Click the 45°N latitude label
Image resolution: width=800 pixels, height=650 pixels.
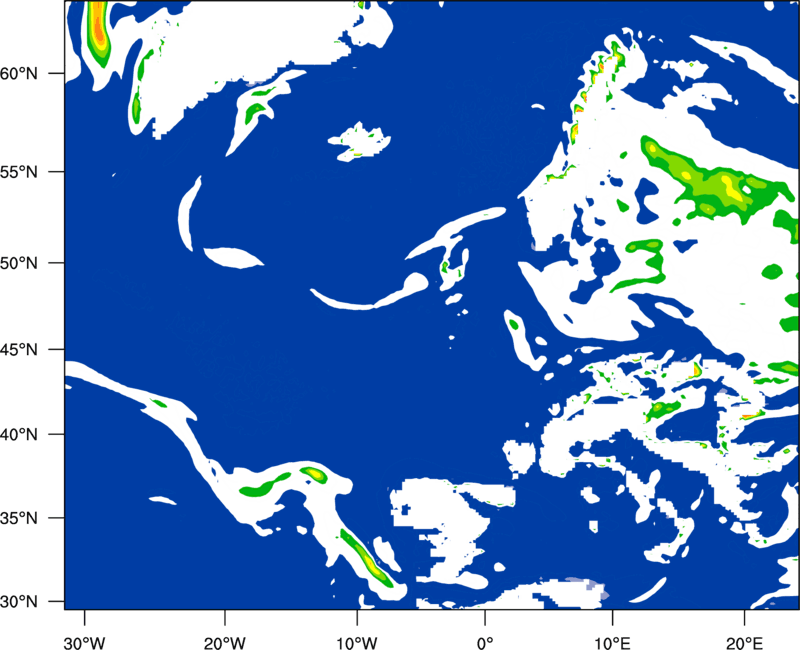[x=19, y=349]
